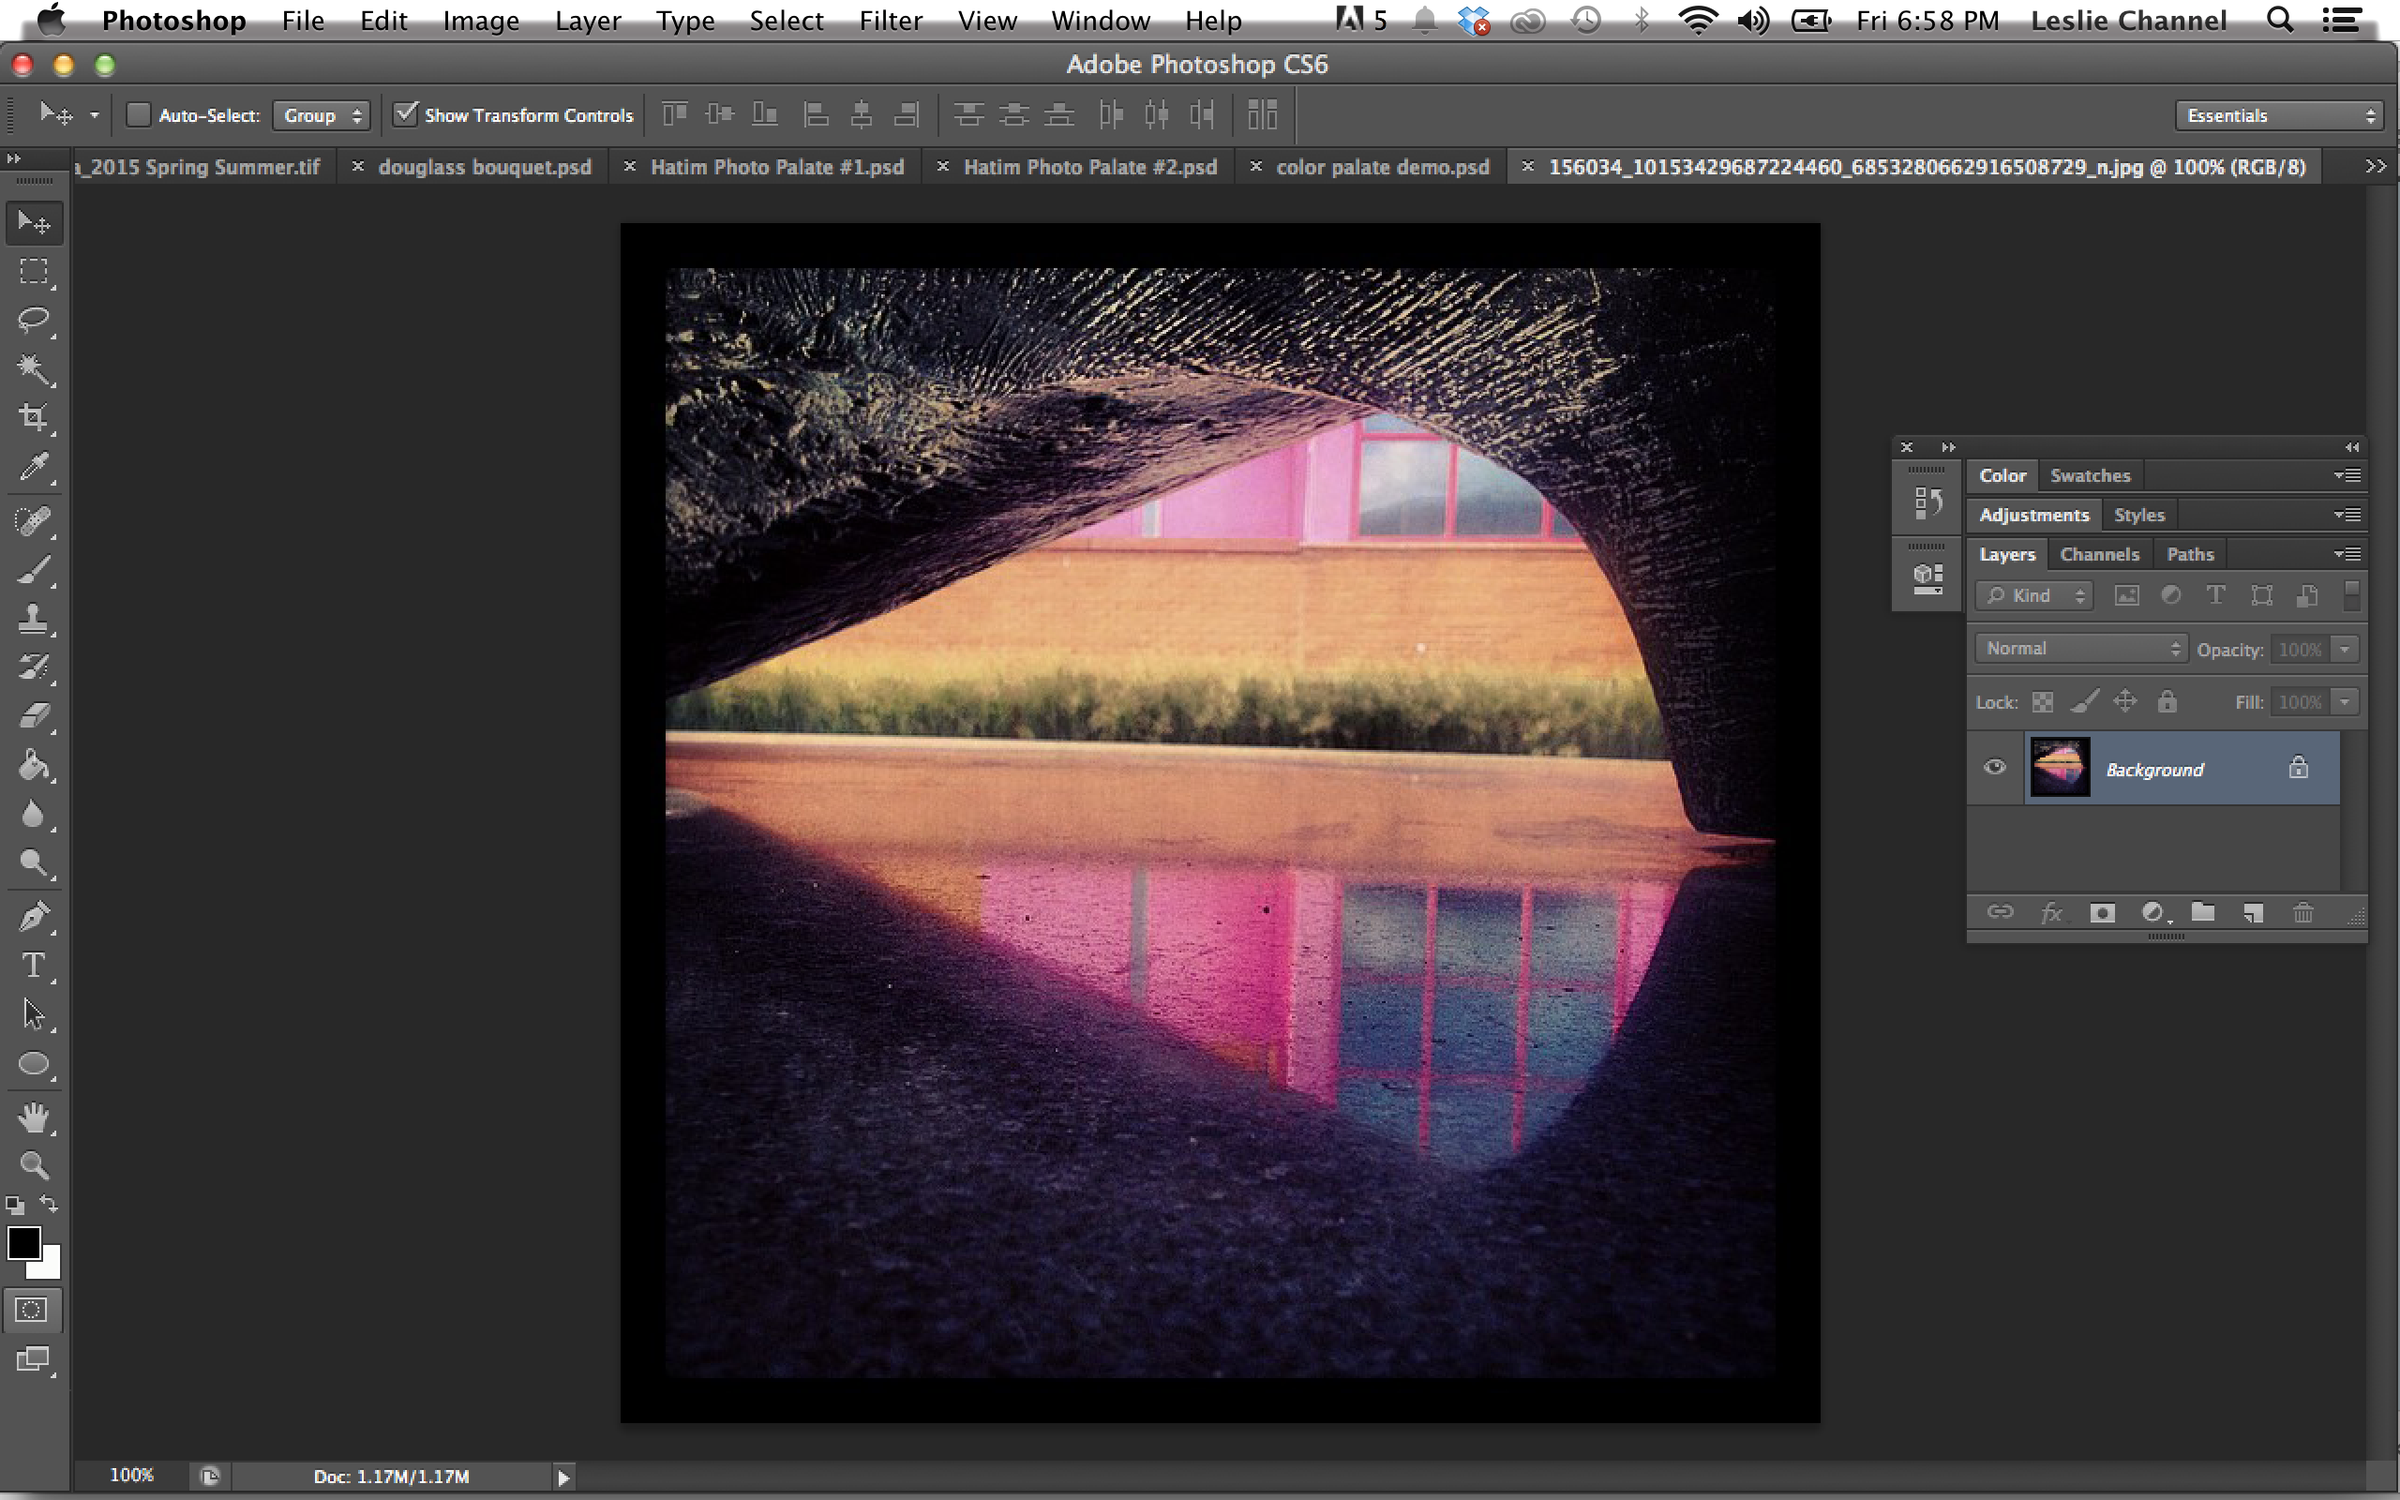2400x1500 pixels.
Task: Click the Add layer style fx icon
Action: tap(2052, 912)
